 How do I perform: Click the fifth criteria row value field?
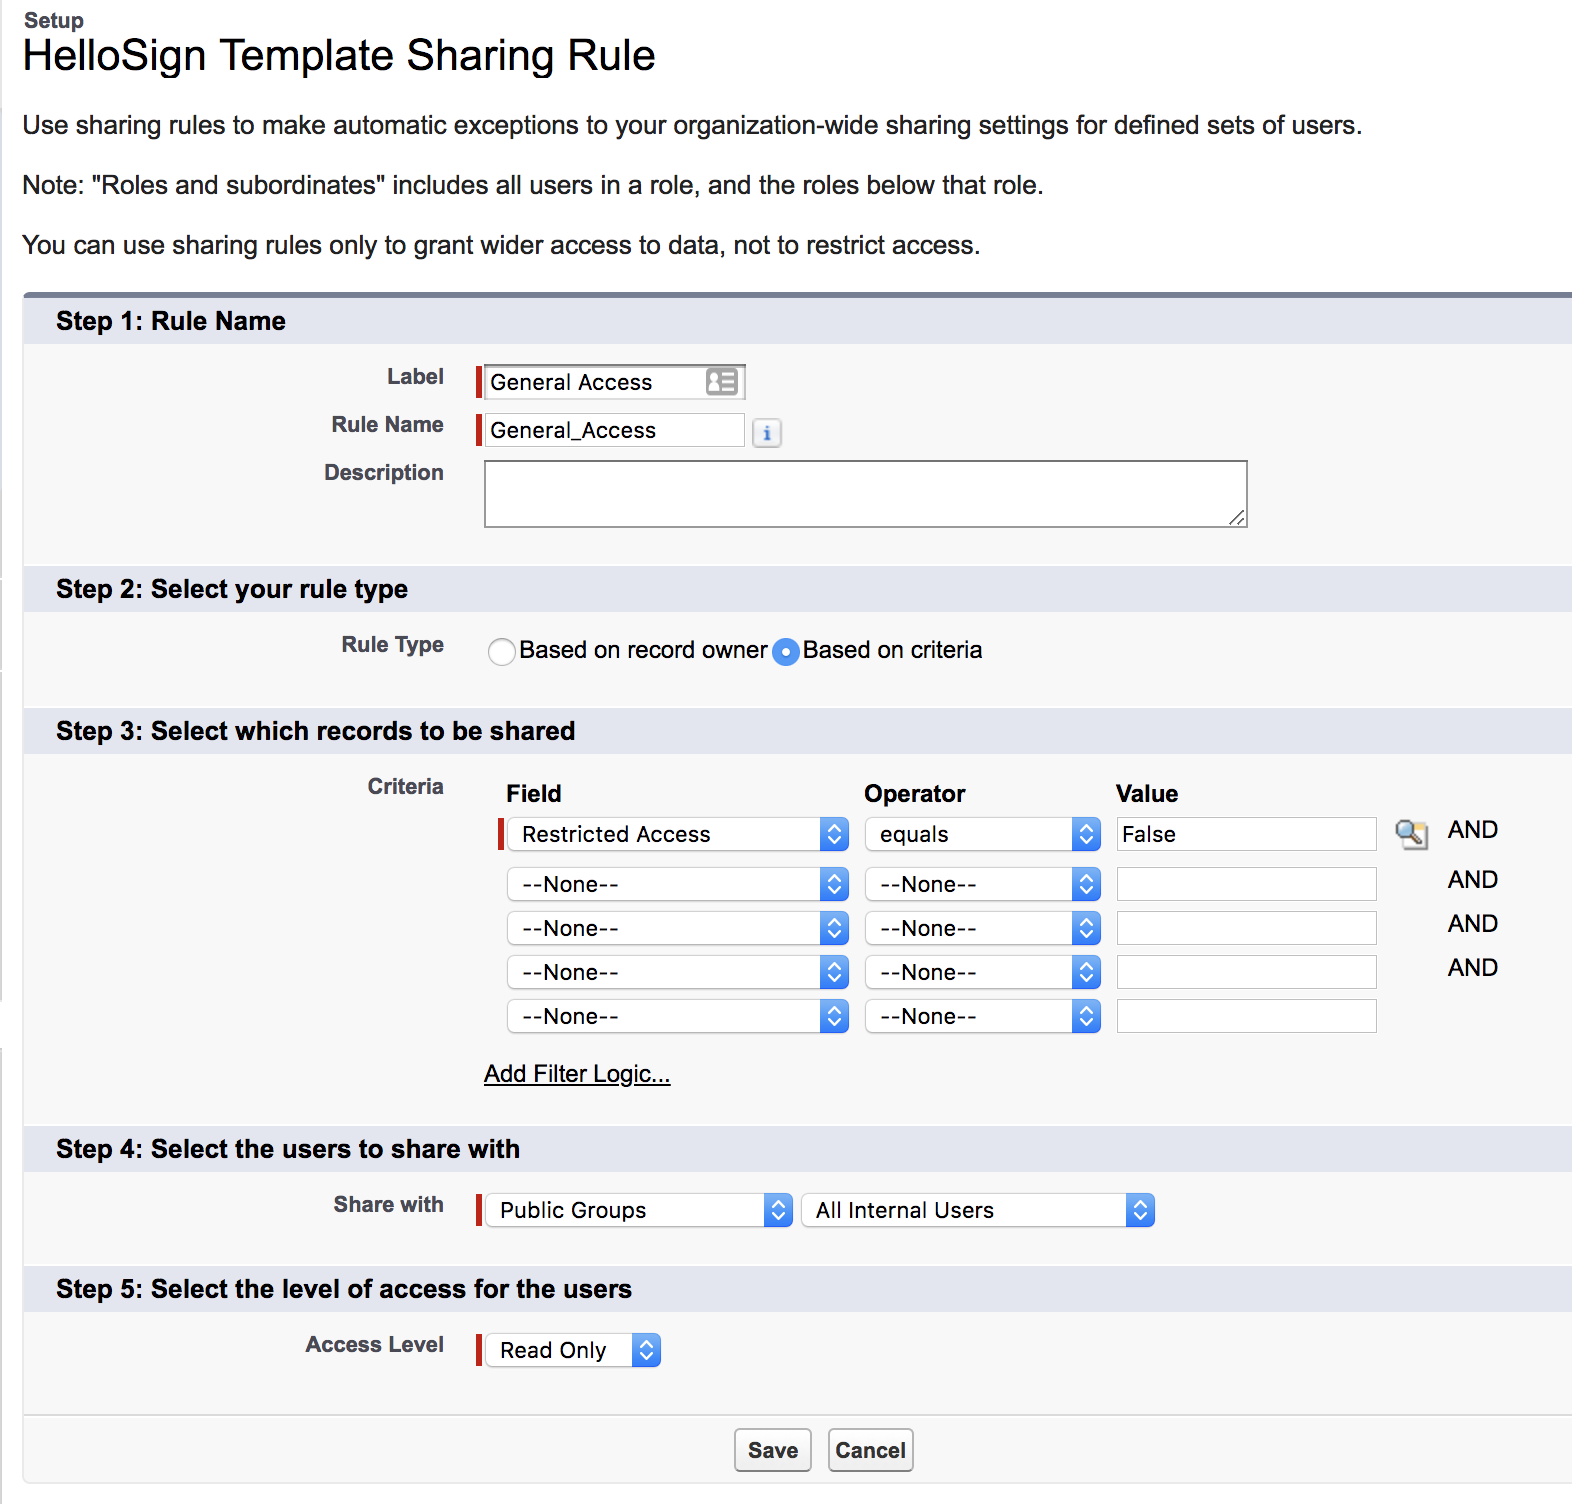(1247, 1016)
